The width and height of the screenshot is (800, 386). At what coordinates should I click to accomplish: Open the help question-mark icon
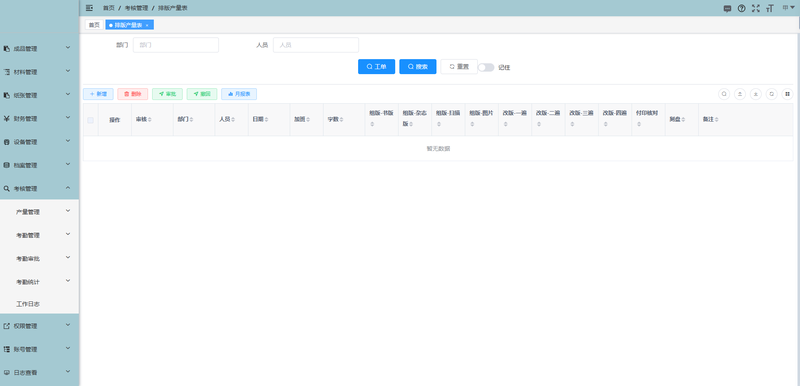(741, 9)
